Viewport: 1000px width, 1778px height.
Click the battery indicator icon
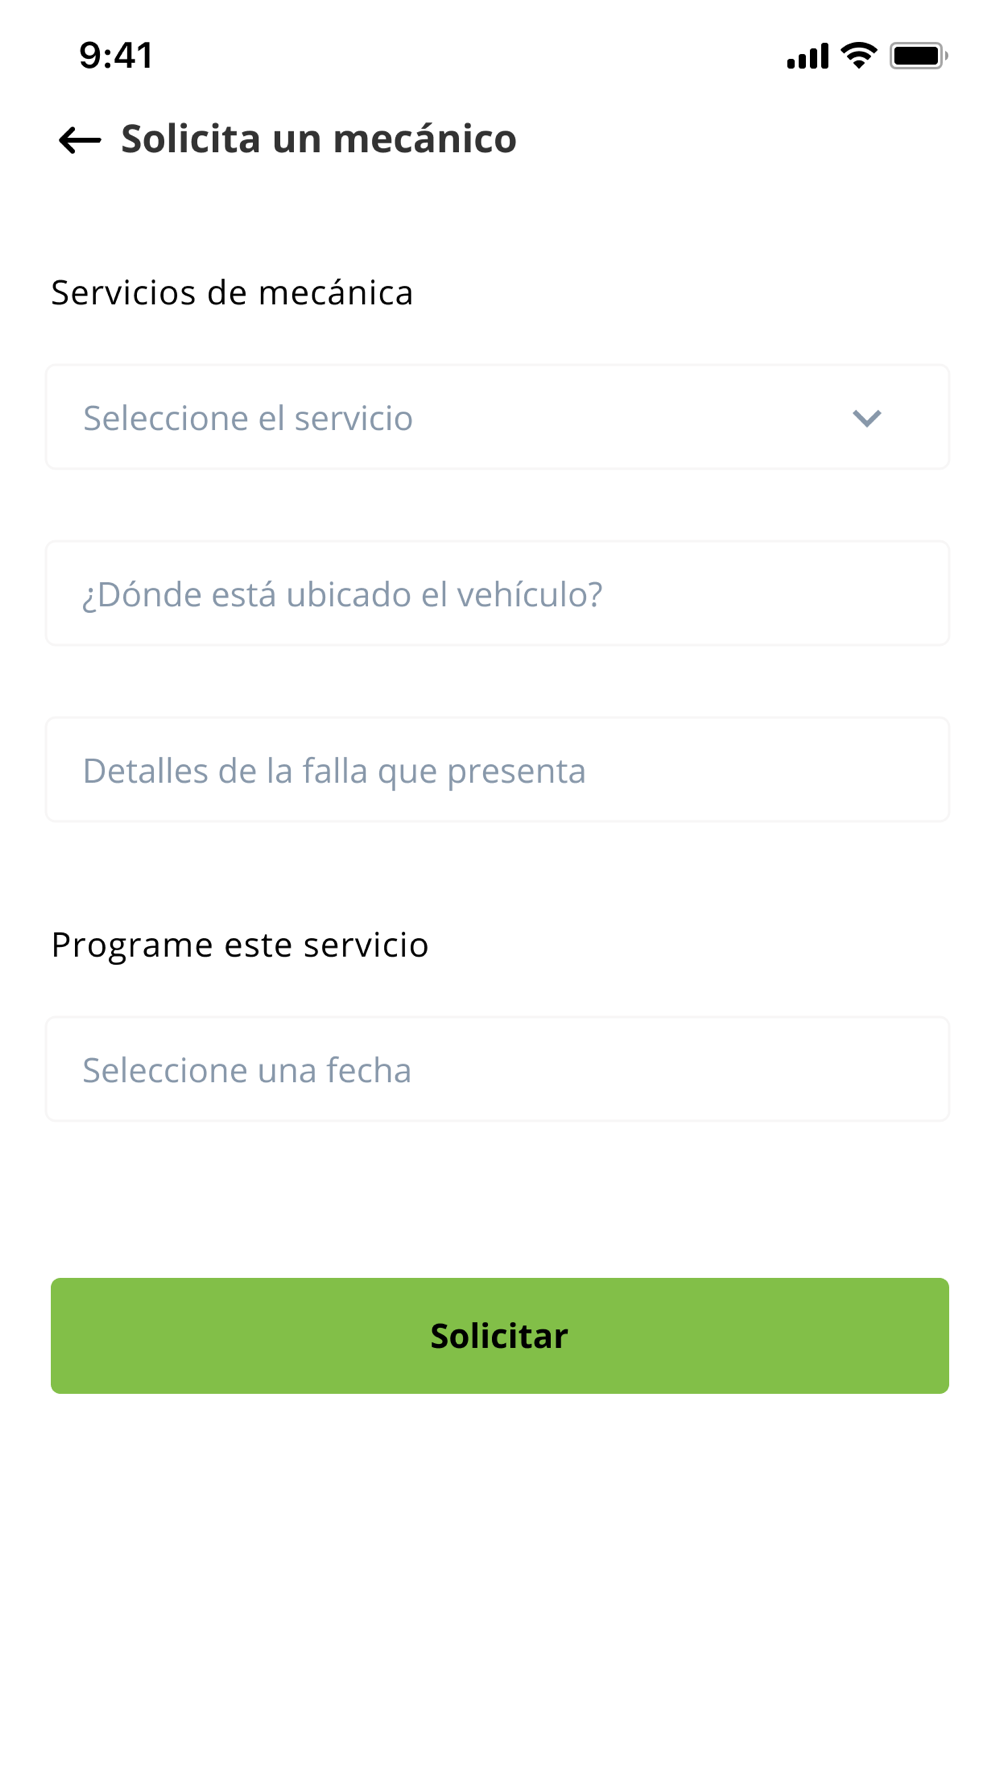pos(918,56)
